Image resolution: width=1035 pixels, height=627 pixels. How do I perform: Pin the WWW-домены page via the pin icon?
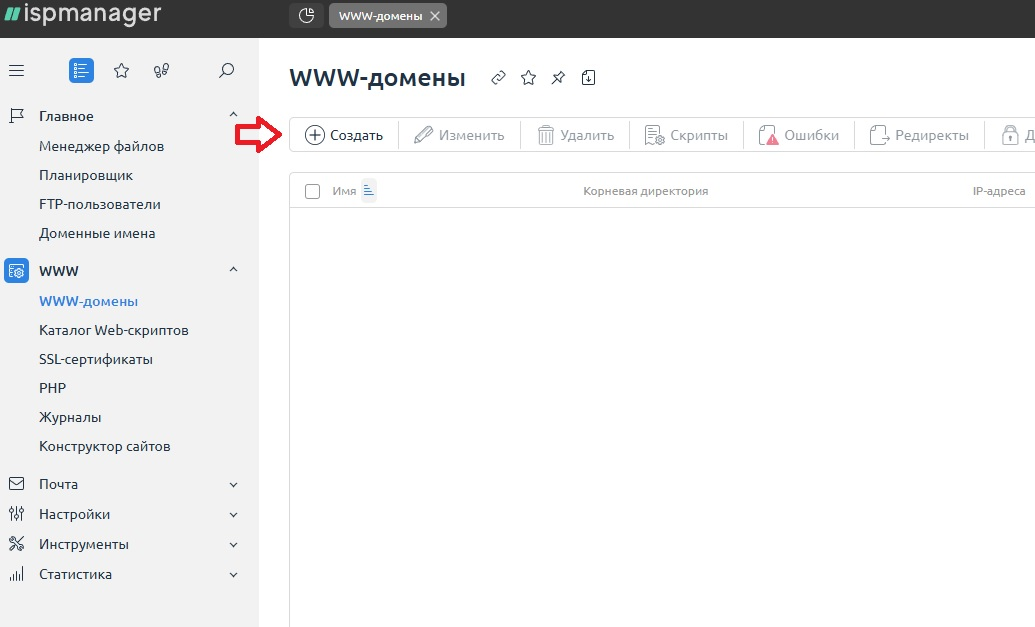(558, 77)
